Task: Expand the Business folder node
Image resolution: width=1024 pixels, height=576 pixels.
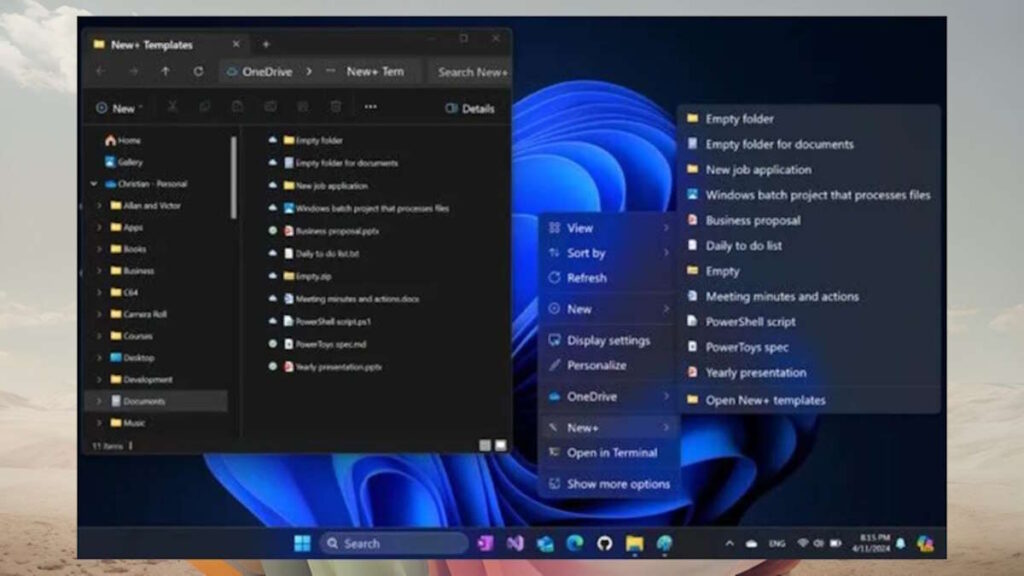Action: tap(99, 270)
